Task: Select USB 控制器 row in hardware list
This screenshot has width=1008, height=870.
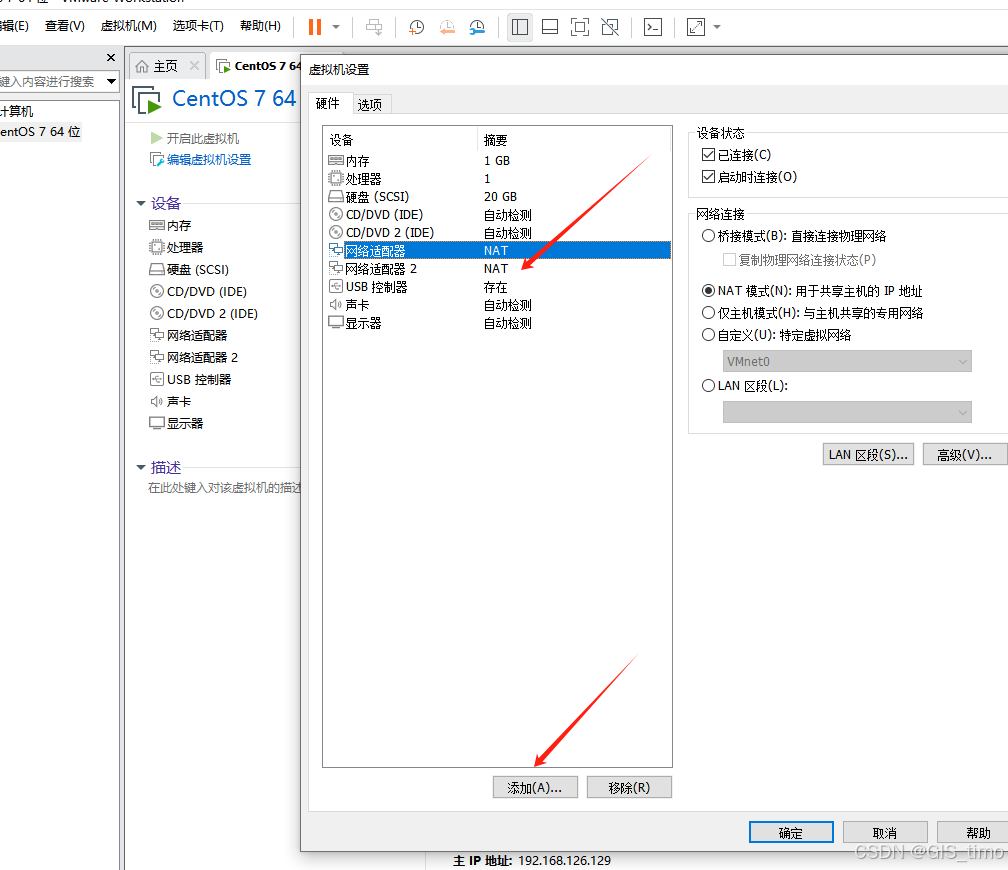Action: coord(498,287)
